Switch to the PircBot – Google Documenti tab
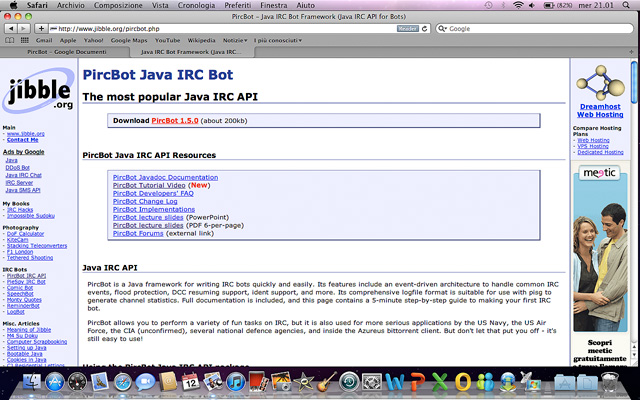Image resolution: width=640 pixels, height=400 pixels. tap(67, 52)
